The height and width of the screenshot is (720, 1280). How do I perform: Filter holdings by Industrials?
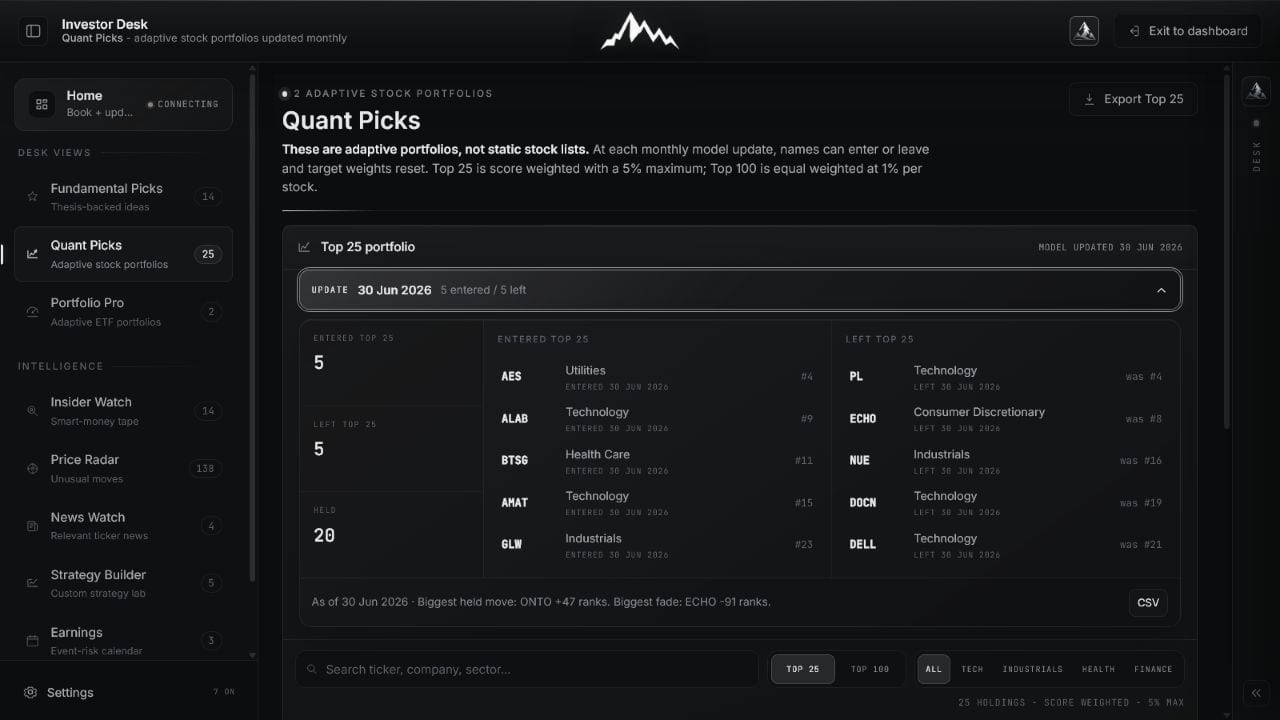(x=1032, y=669)
